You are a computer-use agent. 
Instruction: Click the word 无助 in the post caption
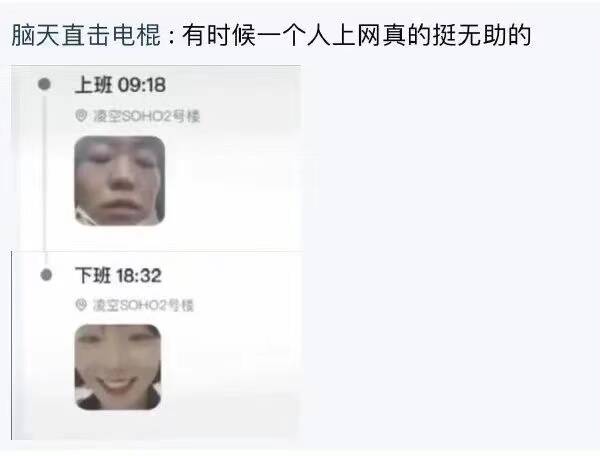482,35
